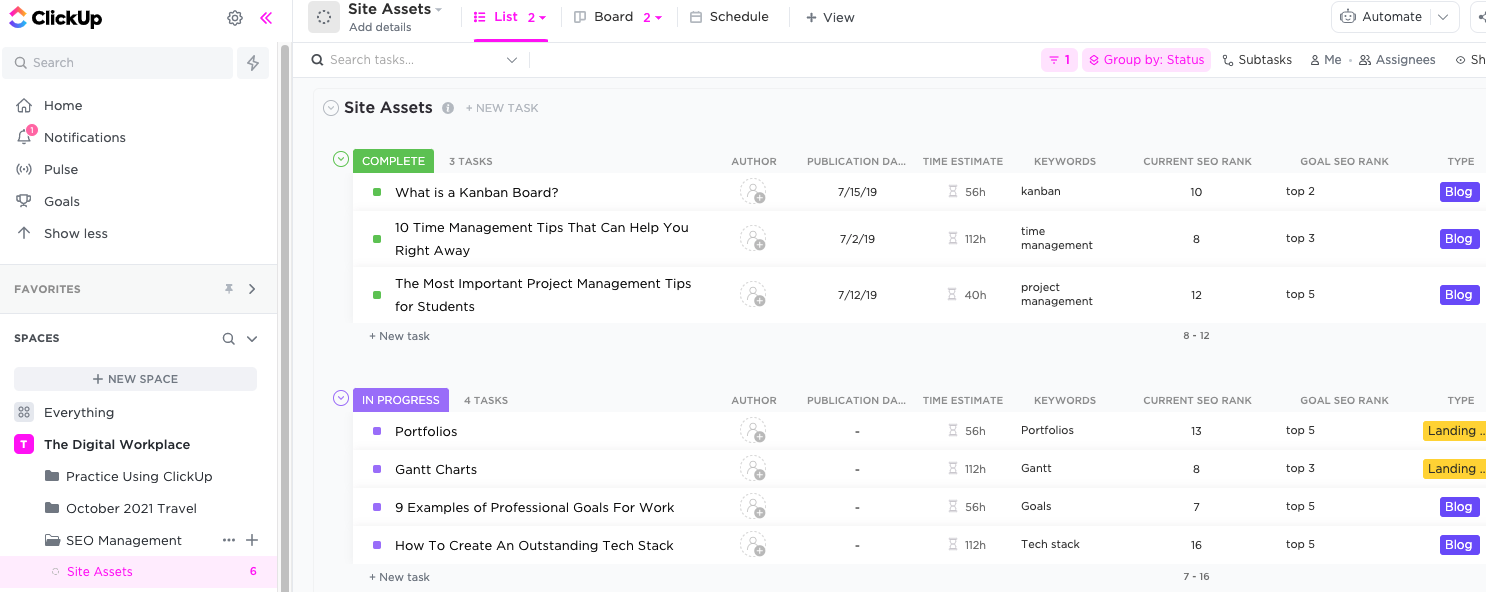
Task: Toggle the Subtasks display option
Action: [x=1257, y=60]
